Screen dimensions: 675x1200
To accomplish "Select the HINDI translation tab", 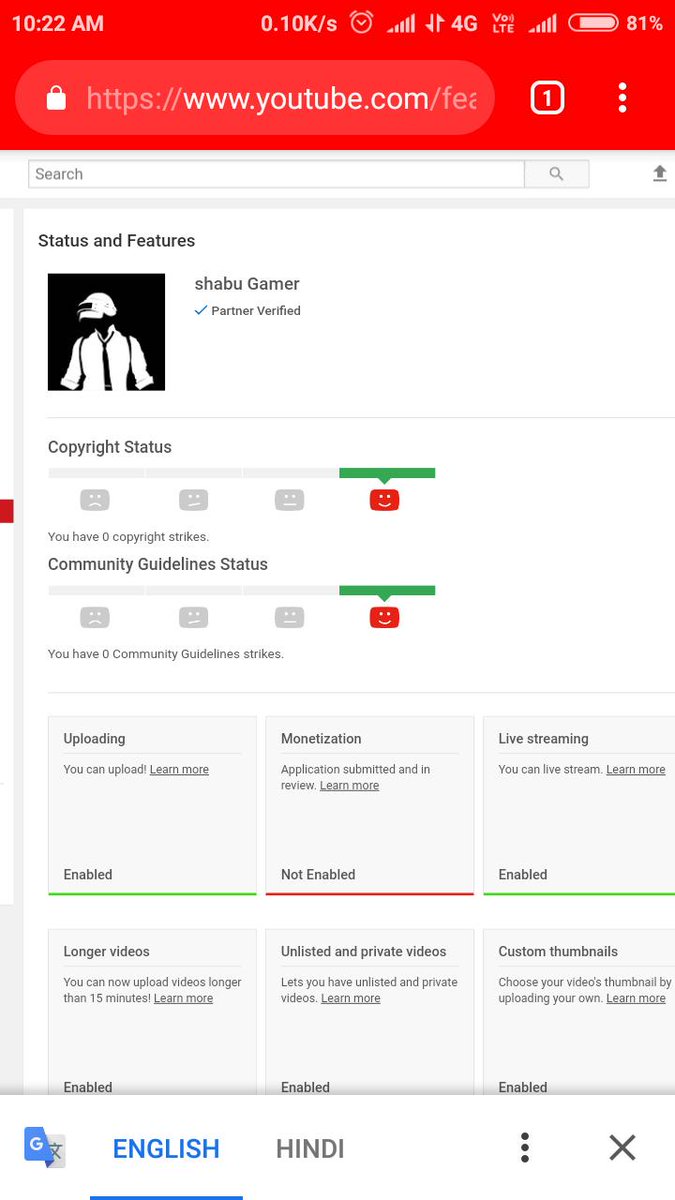I will (x=310, y=1149).
